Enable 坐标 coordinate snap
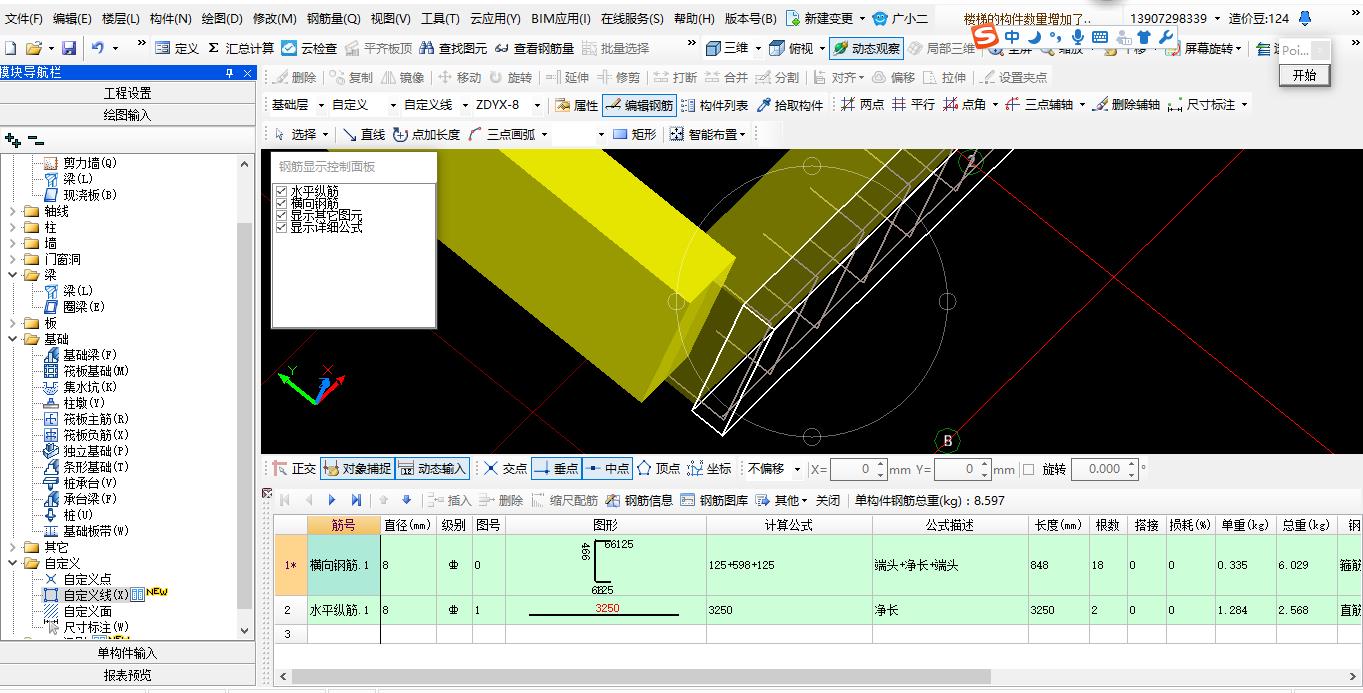This screenshot has height=693, width=1363. click(709, 468)
